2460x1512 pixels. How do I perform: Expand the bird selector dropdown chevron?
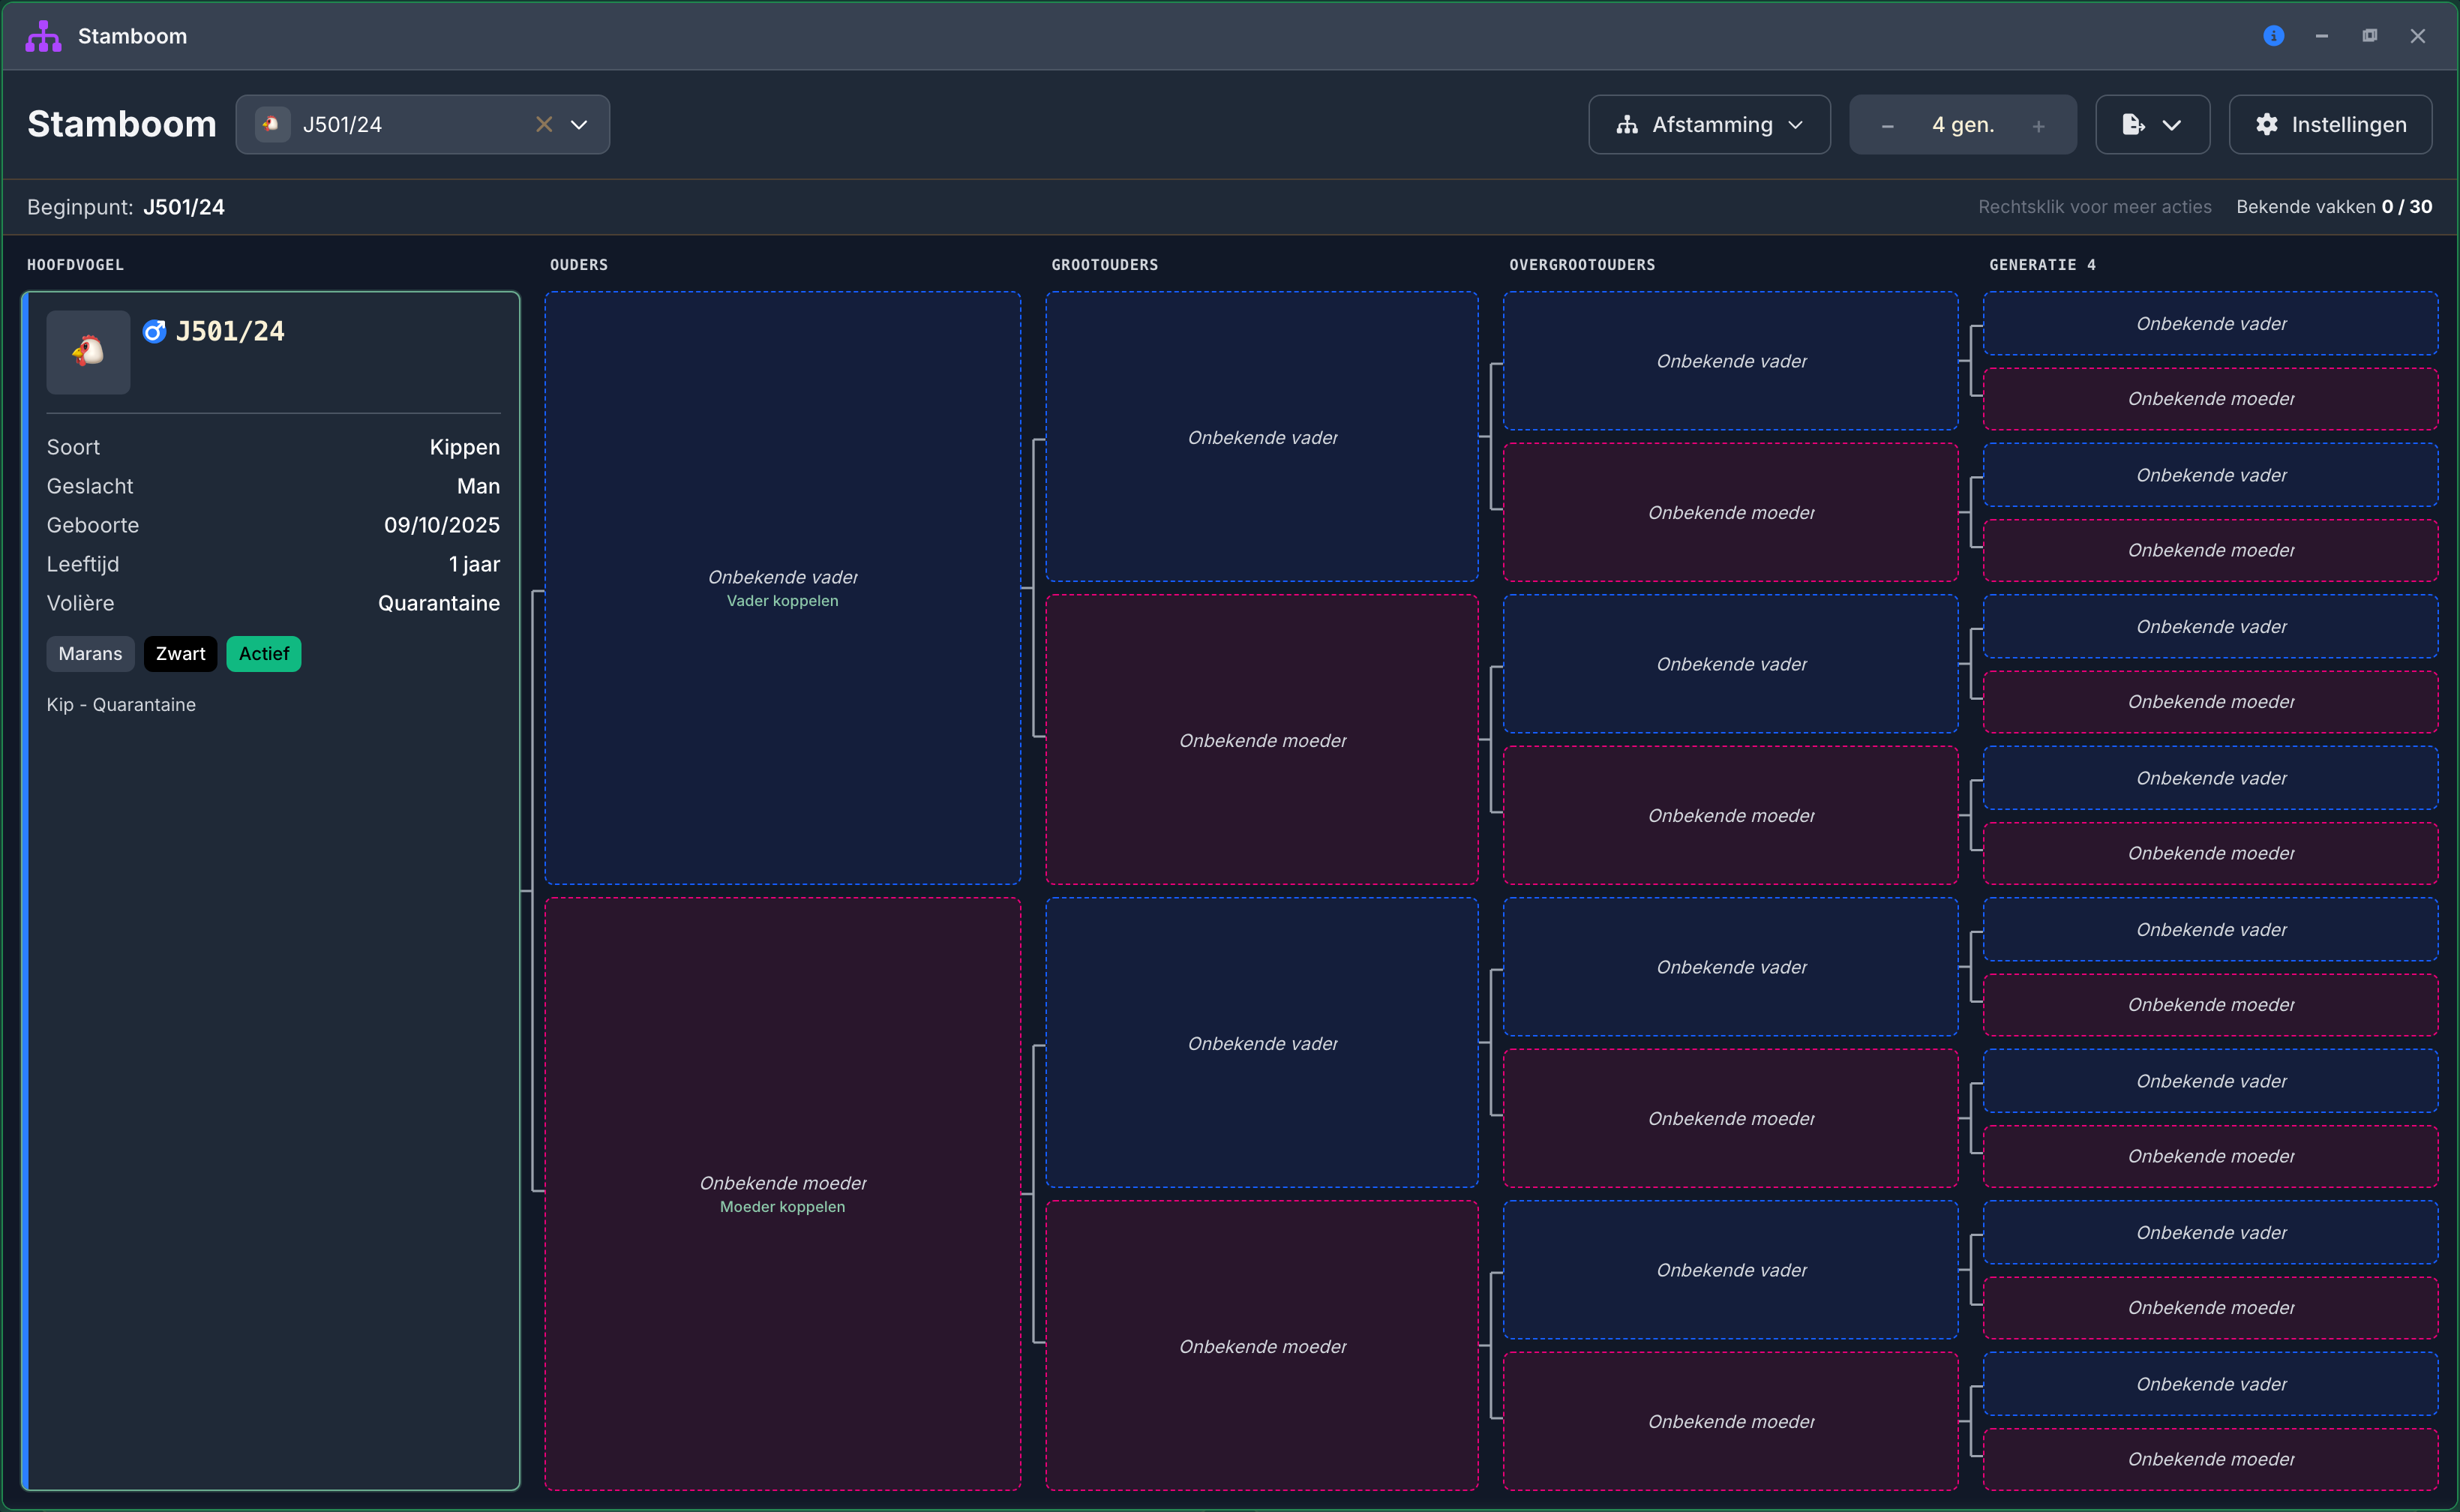579,124
